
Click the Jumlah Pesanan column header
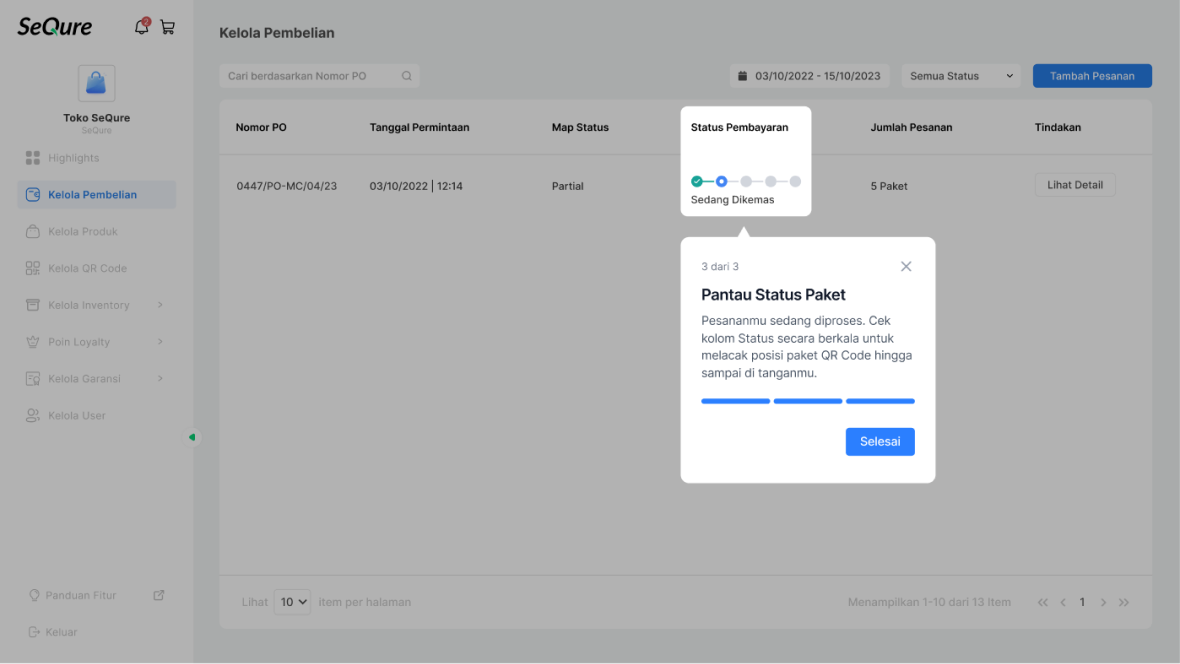pyautogui.click(x=911, y=127)
